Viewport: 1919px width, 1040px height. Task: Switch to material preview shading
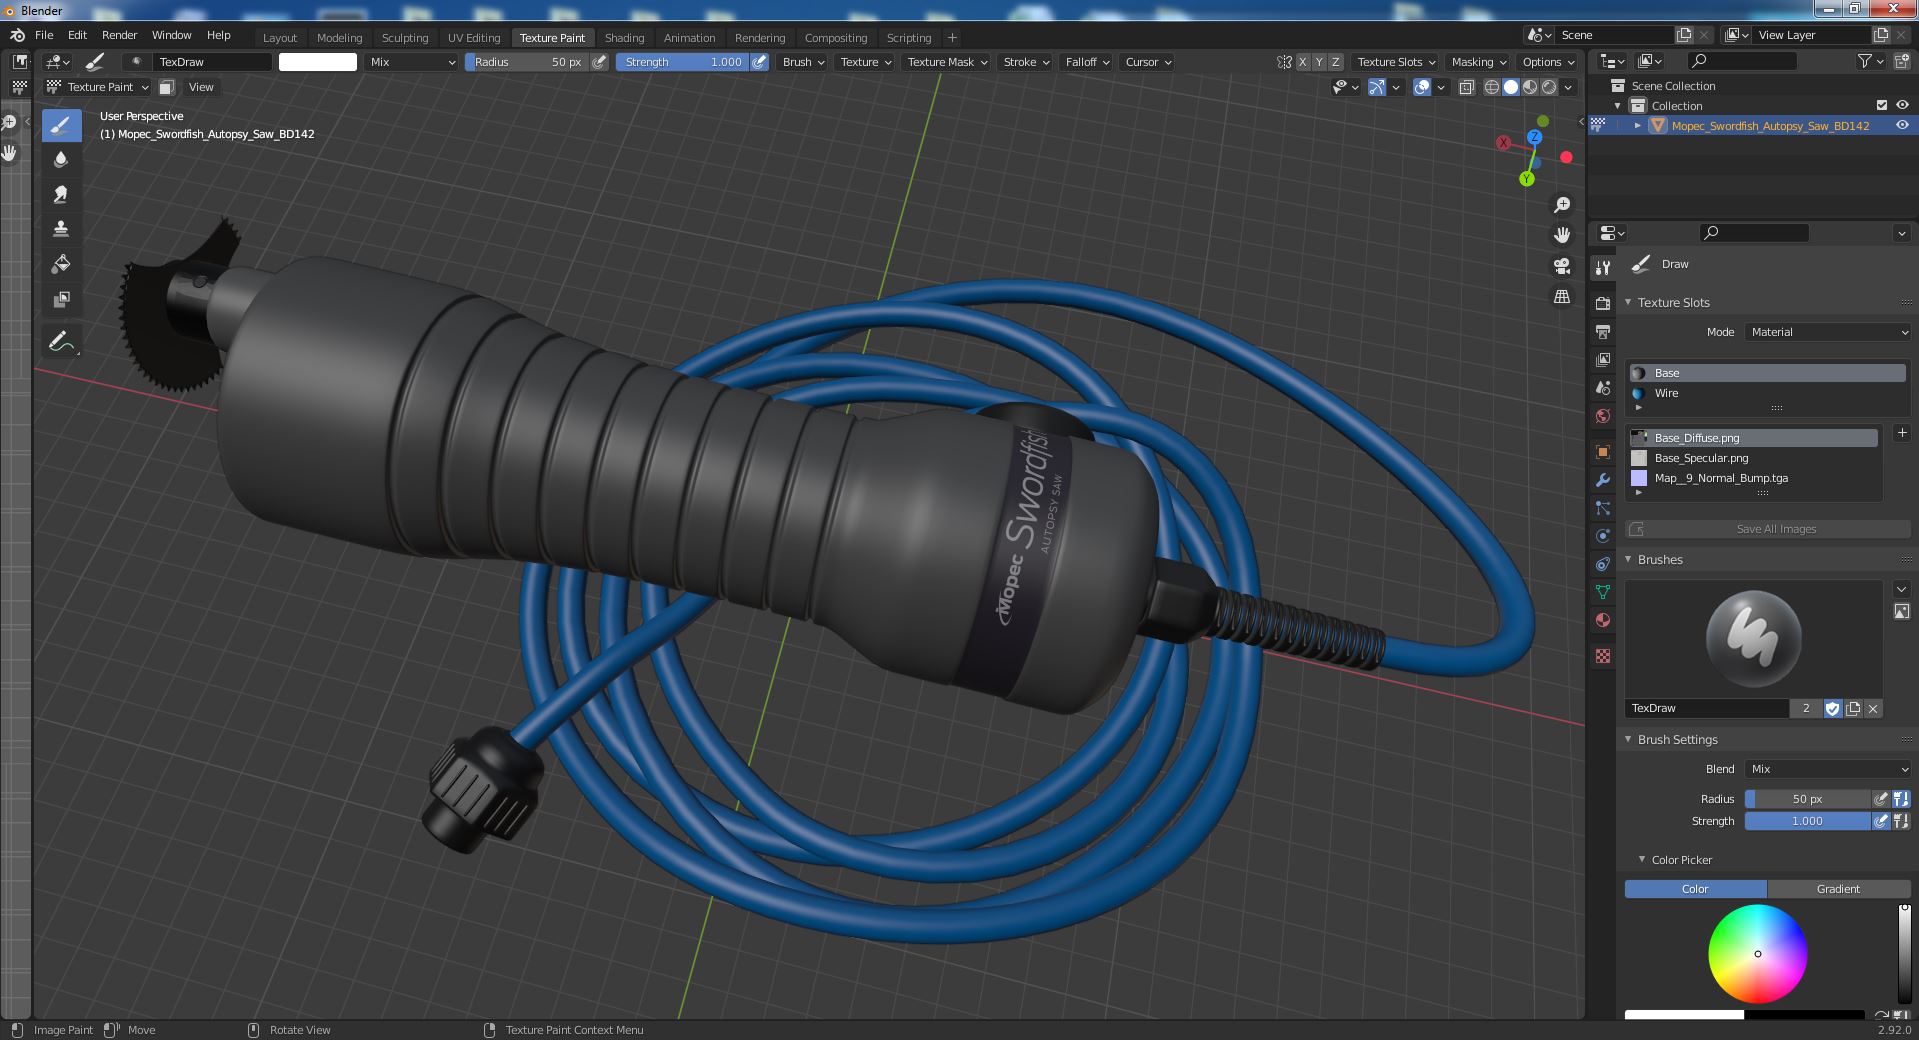tap(1530, 87)
